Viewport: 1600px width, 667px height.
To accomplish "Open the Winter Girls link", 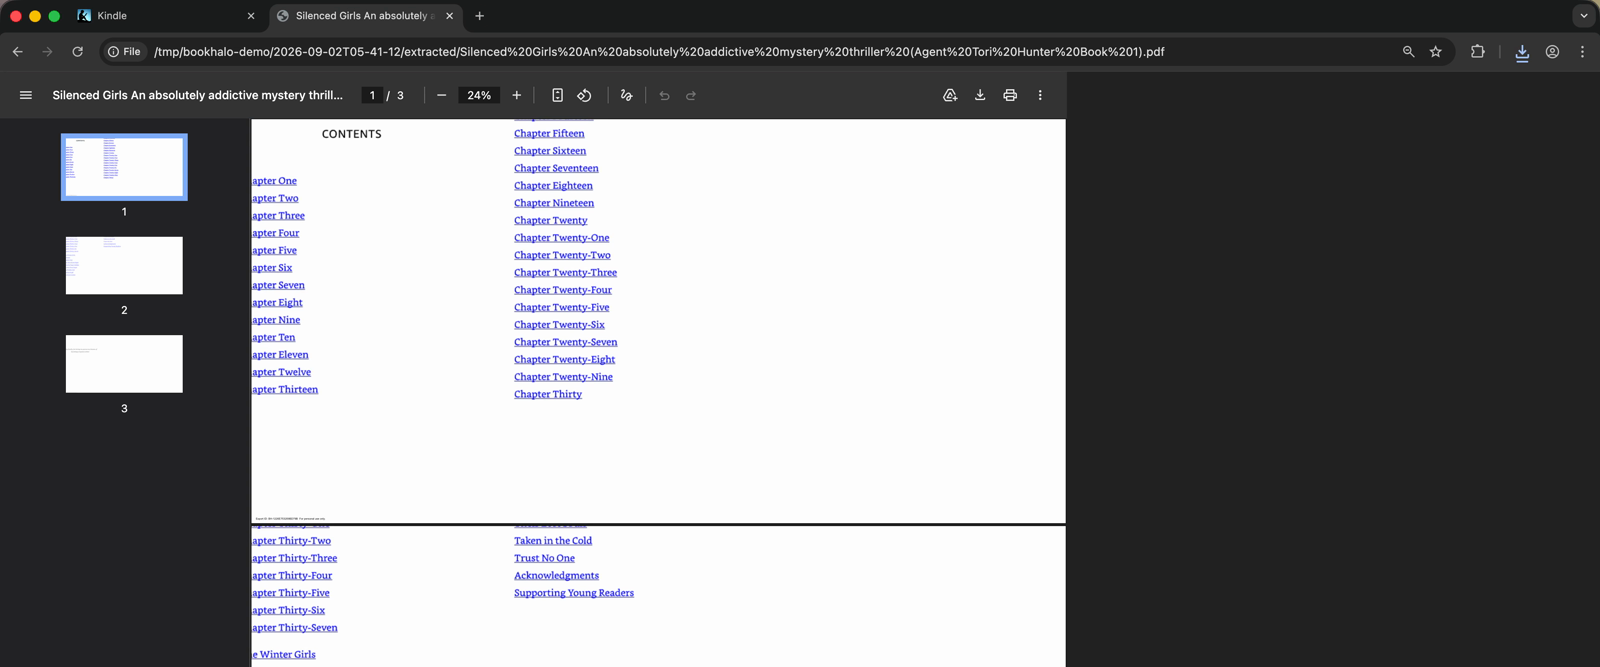I will (284, 655).
